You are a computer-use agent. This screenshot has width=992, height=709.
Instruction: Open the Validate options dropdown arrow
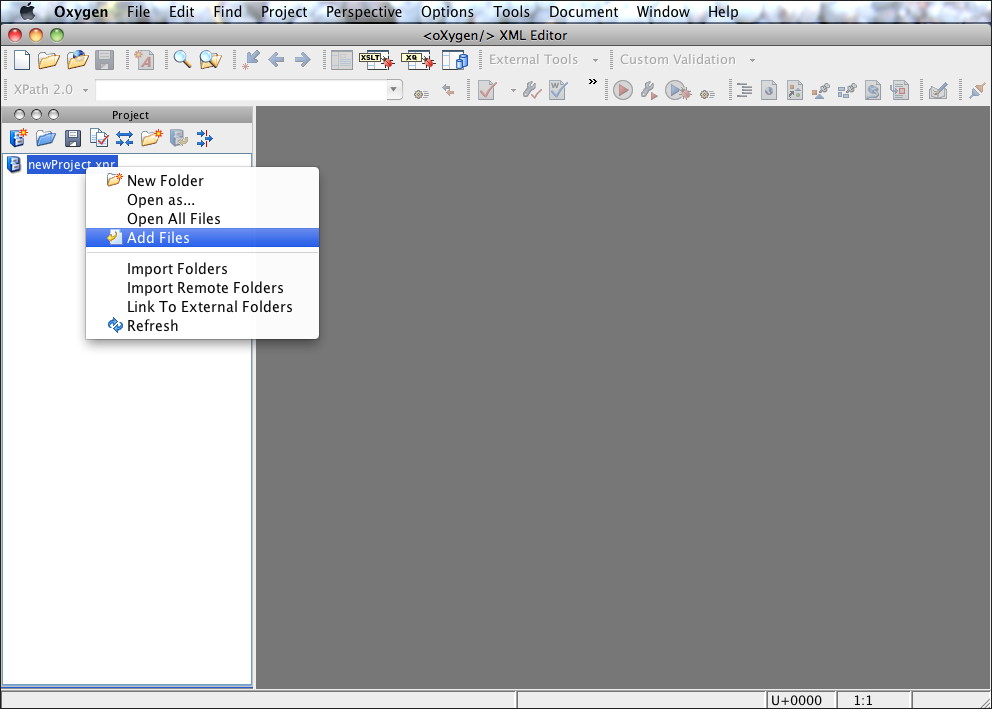512,91
